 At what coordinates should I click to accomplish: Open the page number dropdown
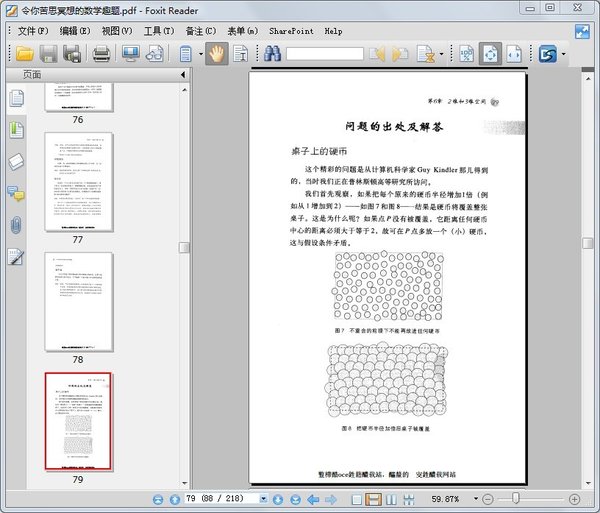[x=264, y=498]
